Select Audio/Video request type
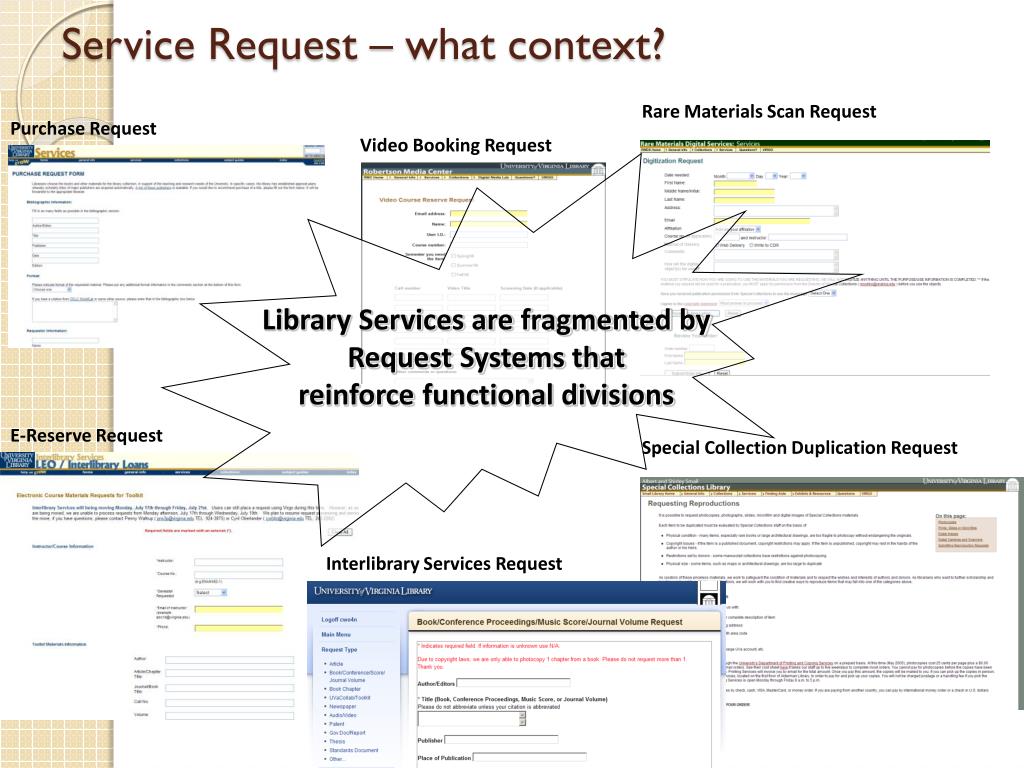 (x=344, y=715)
